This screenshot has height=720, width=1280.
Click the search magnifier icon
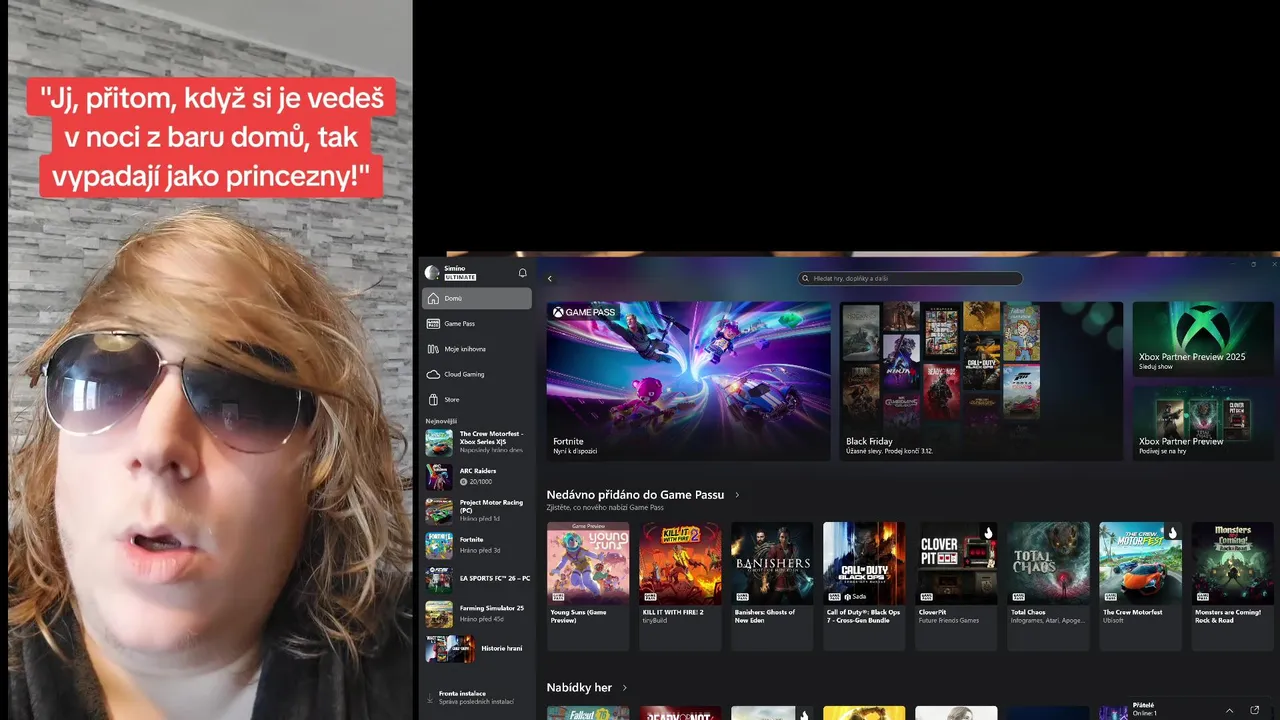pos(806,279)
